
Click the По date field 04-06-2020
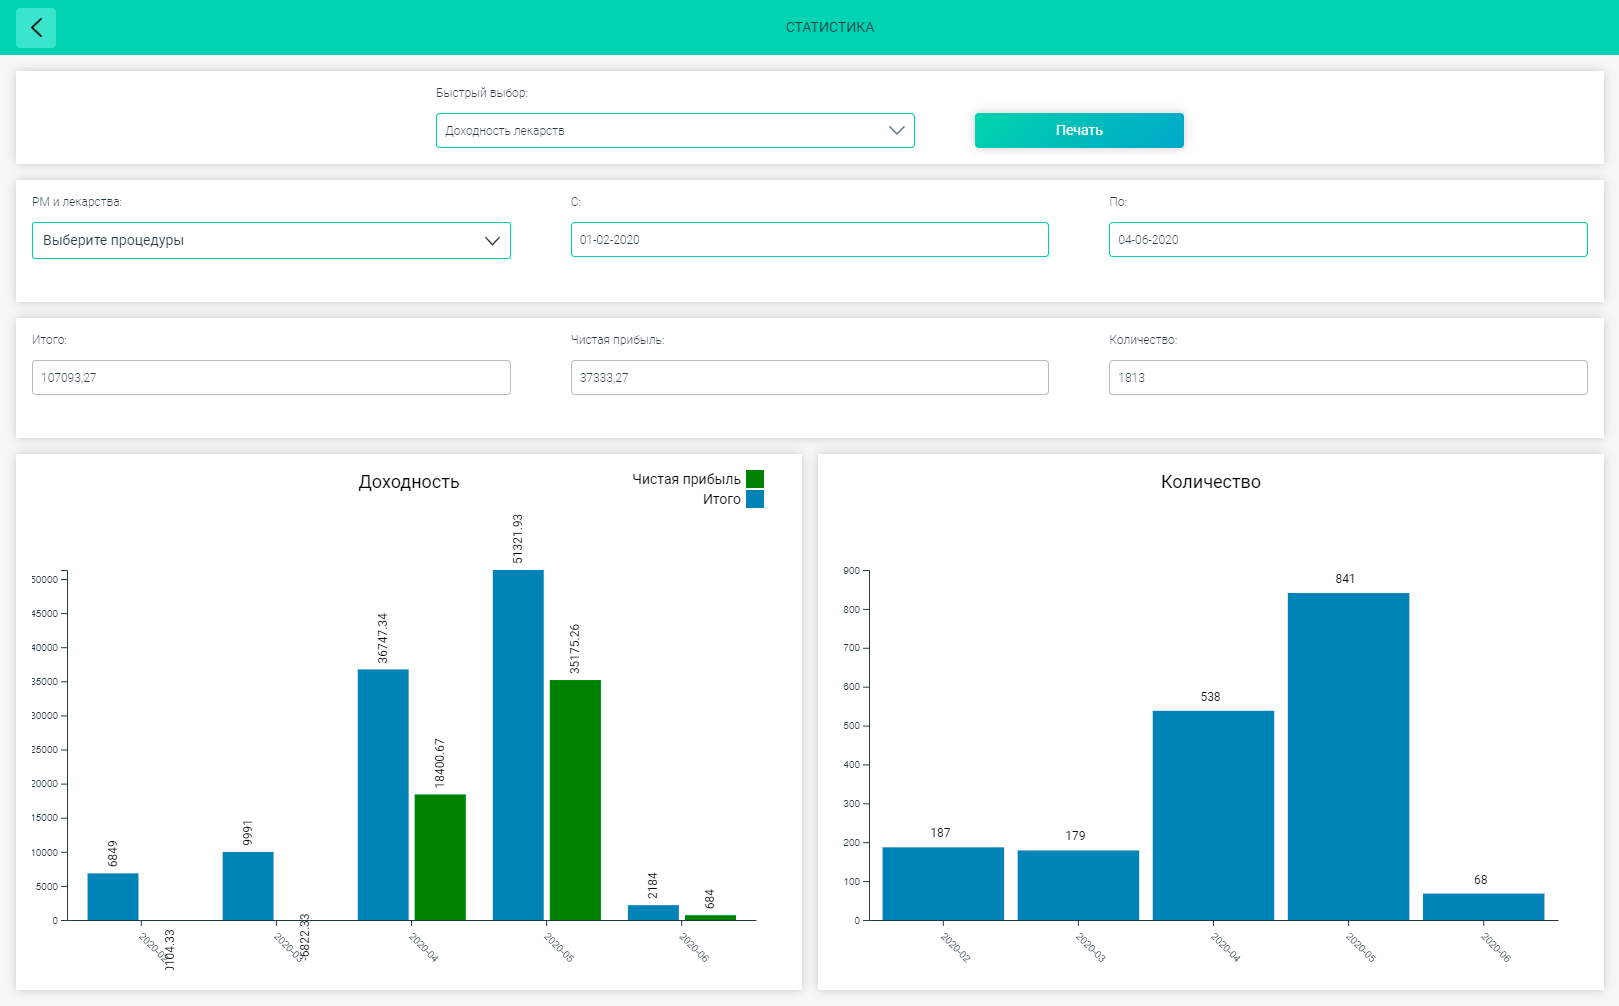click(1348, 240)
